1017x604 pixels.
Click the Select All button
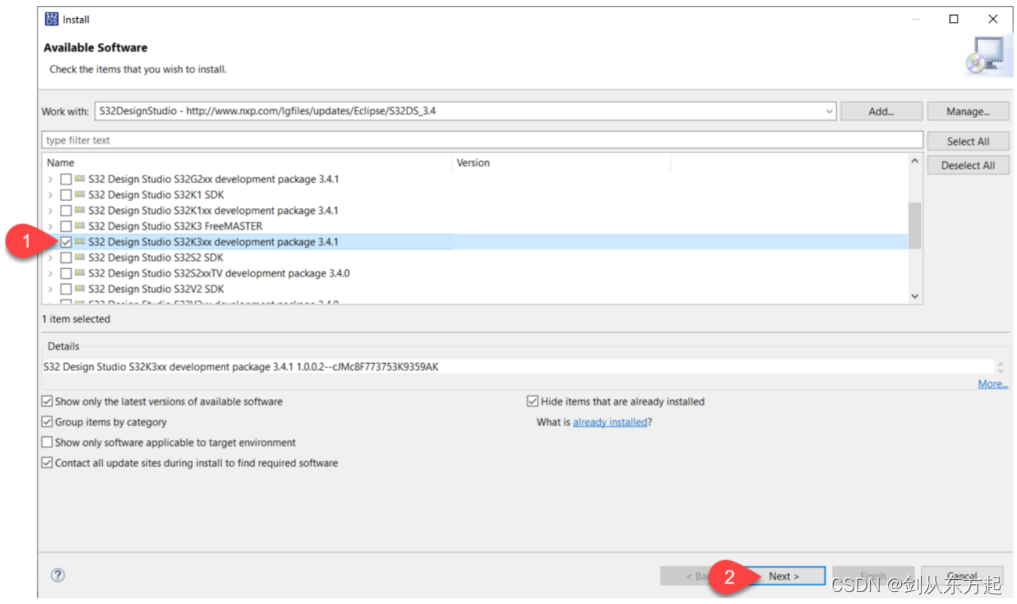(x=968, y=141)
